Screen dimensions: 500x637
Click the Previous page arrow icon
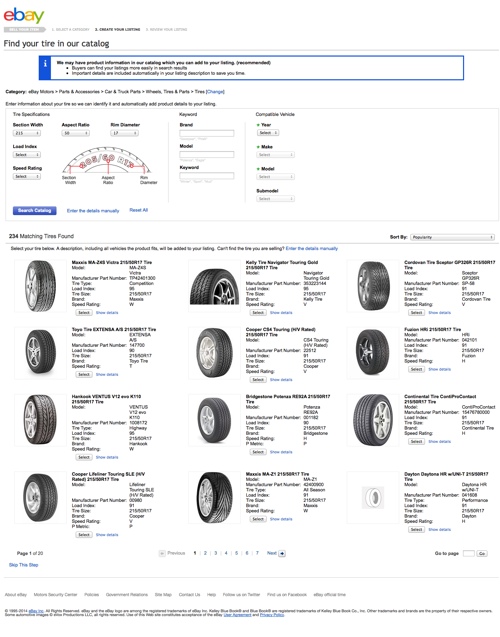pos(162,553)
